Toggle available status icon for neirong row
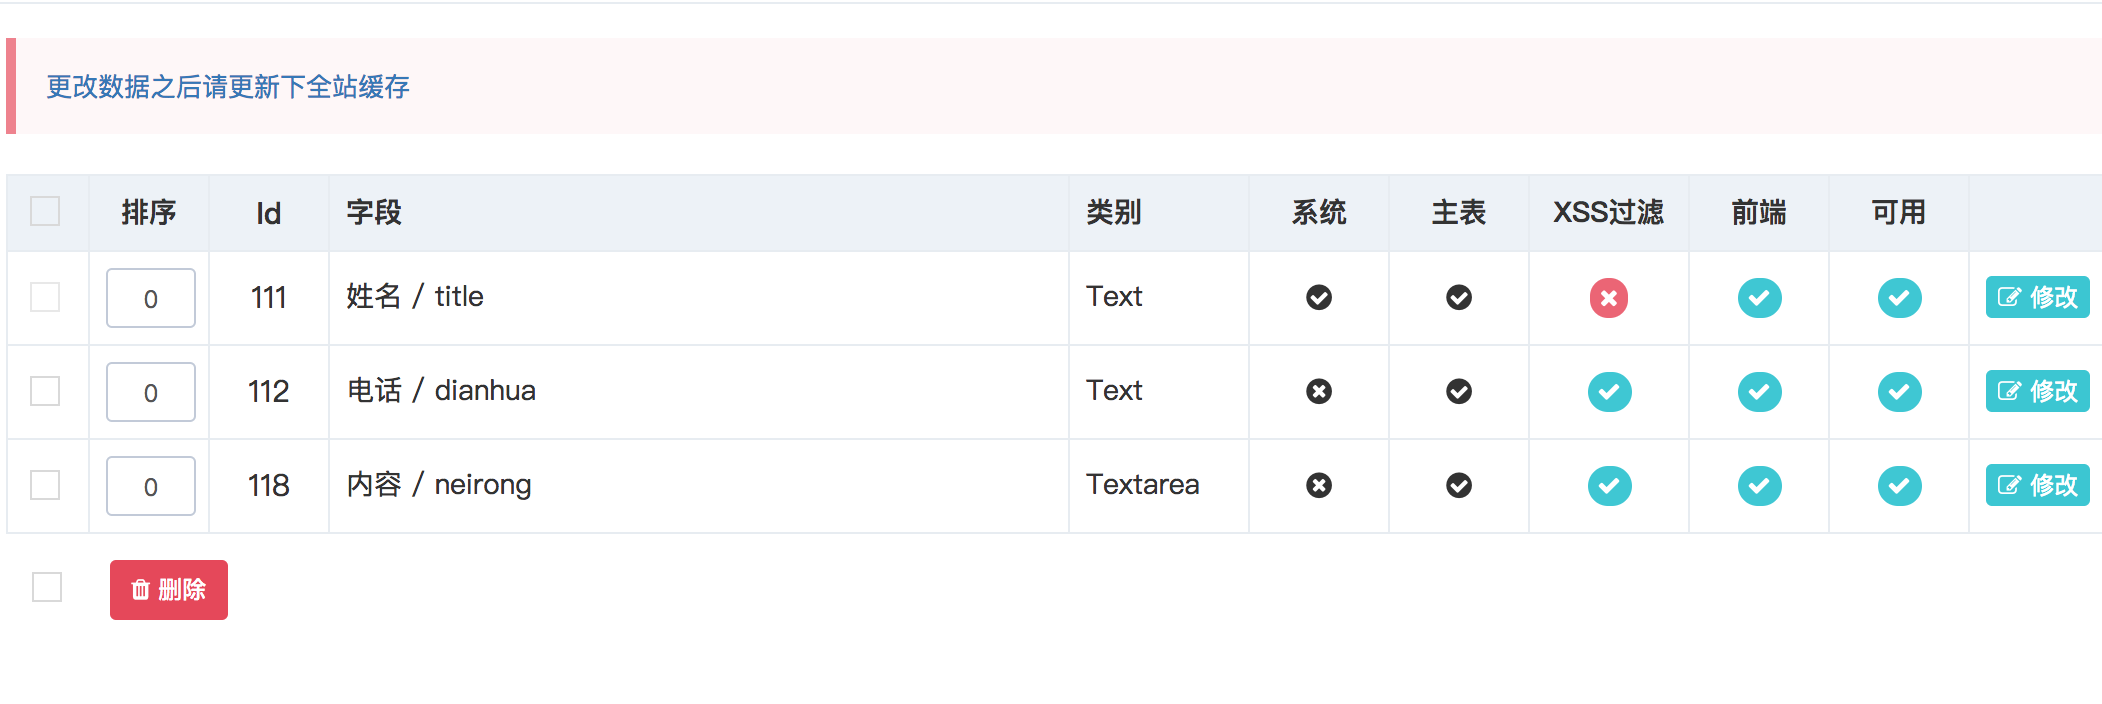Viewport: 2102px width, 704px height. (1899, 486)
